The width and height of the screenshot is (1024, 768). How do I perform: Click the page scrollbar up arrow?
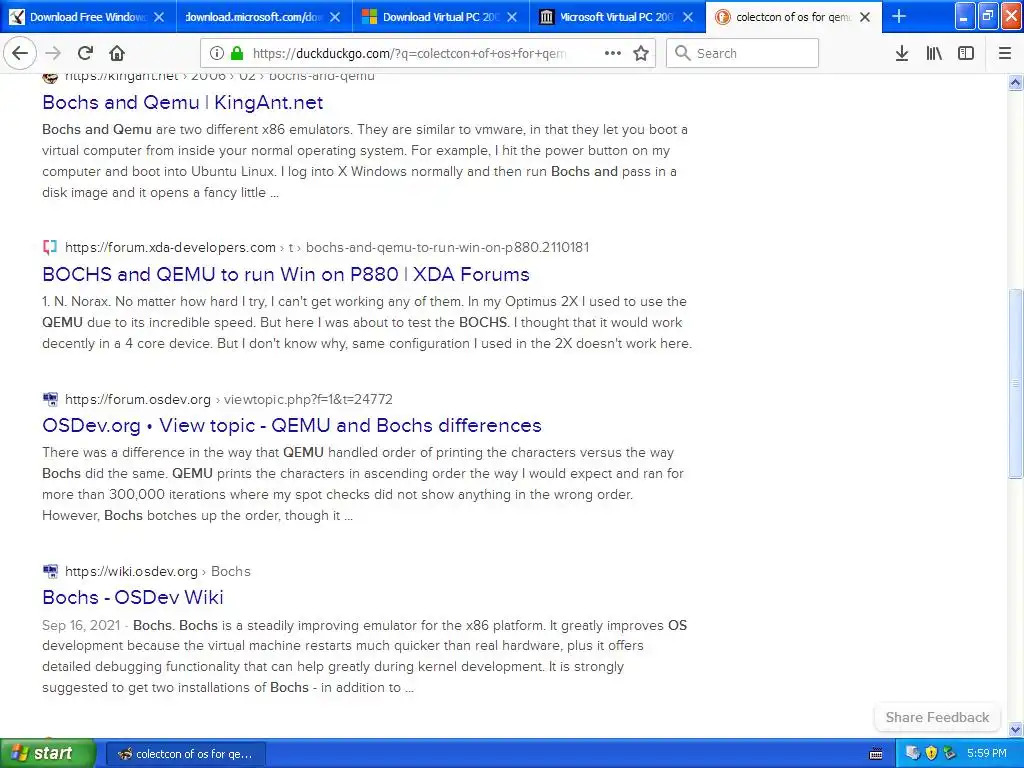(x=1016, y=82)
